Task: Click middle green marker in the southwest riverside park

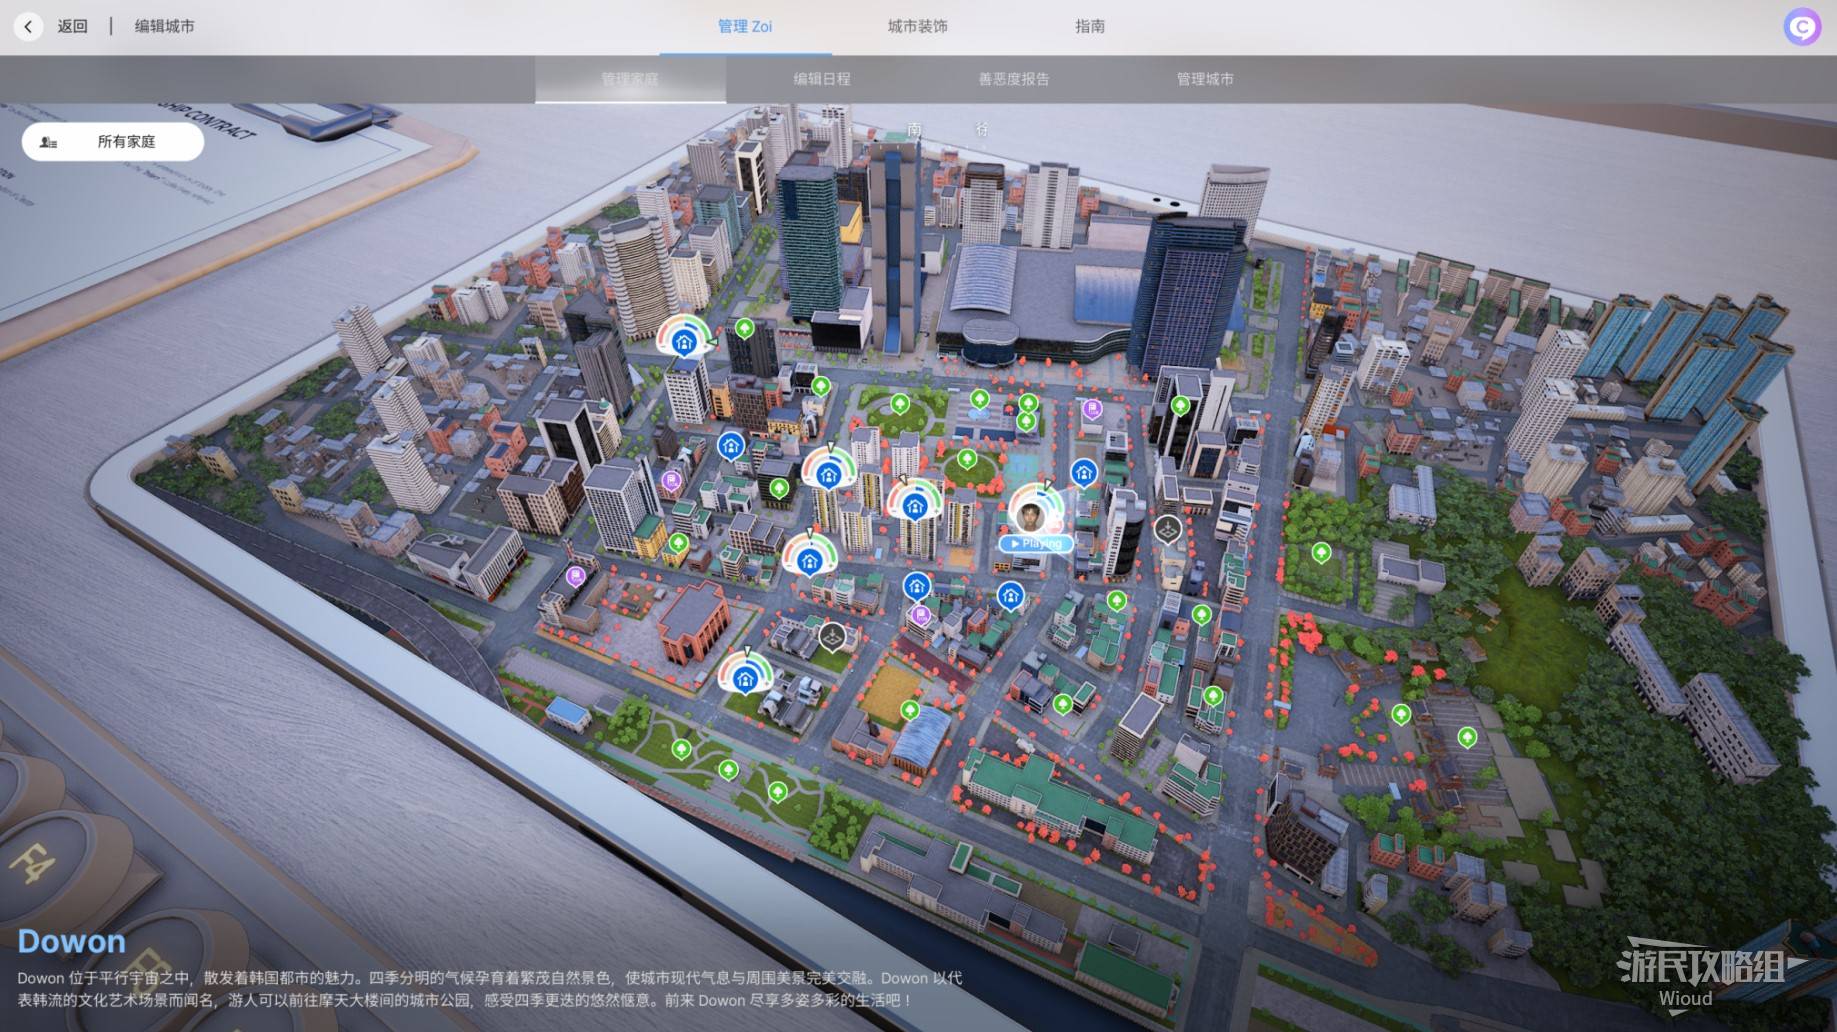Action: [x=728, y=770]
